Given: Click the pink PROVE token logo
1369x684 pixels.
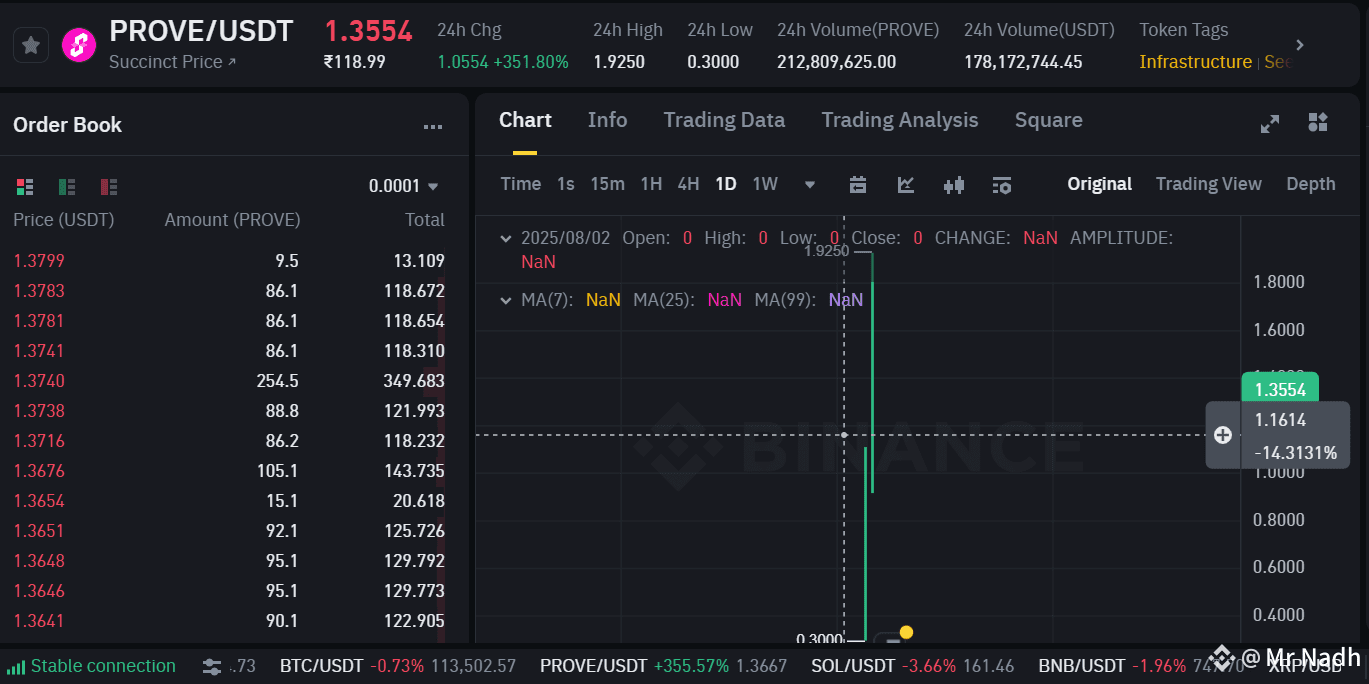Looking at the screenshot, I should pos(79,45).
